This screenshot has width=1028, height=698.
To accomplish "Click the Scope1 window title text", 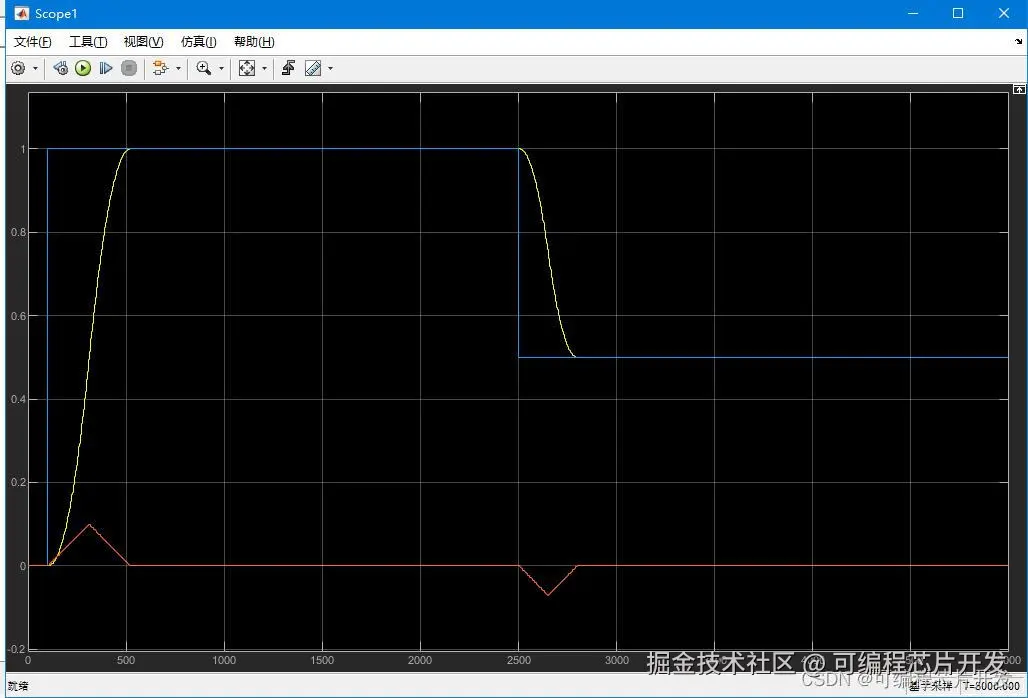I will coord(56,14).
